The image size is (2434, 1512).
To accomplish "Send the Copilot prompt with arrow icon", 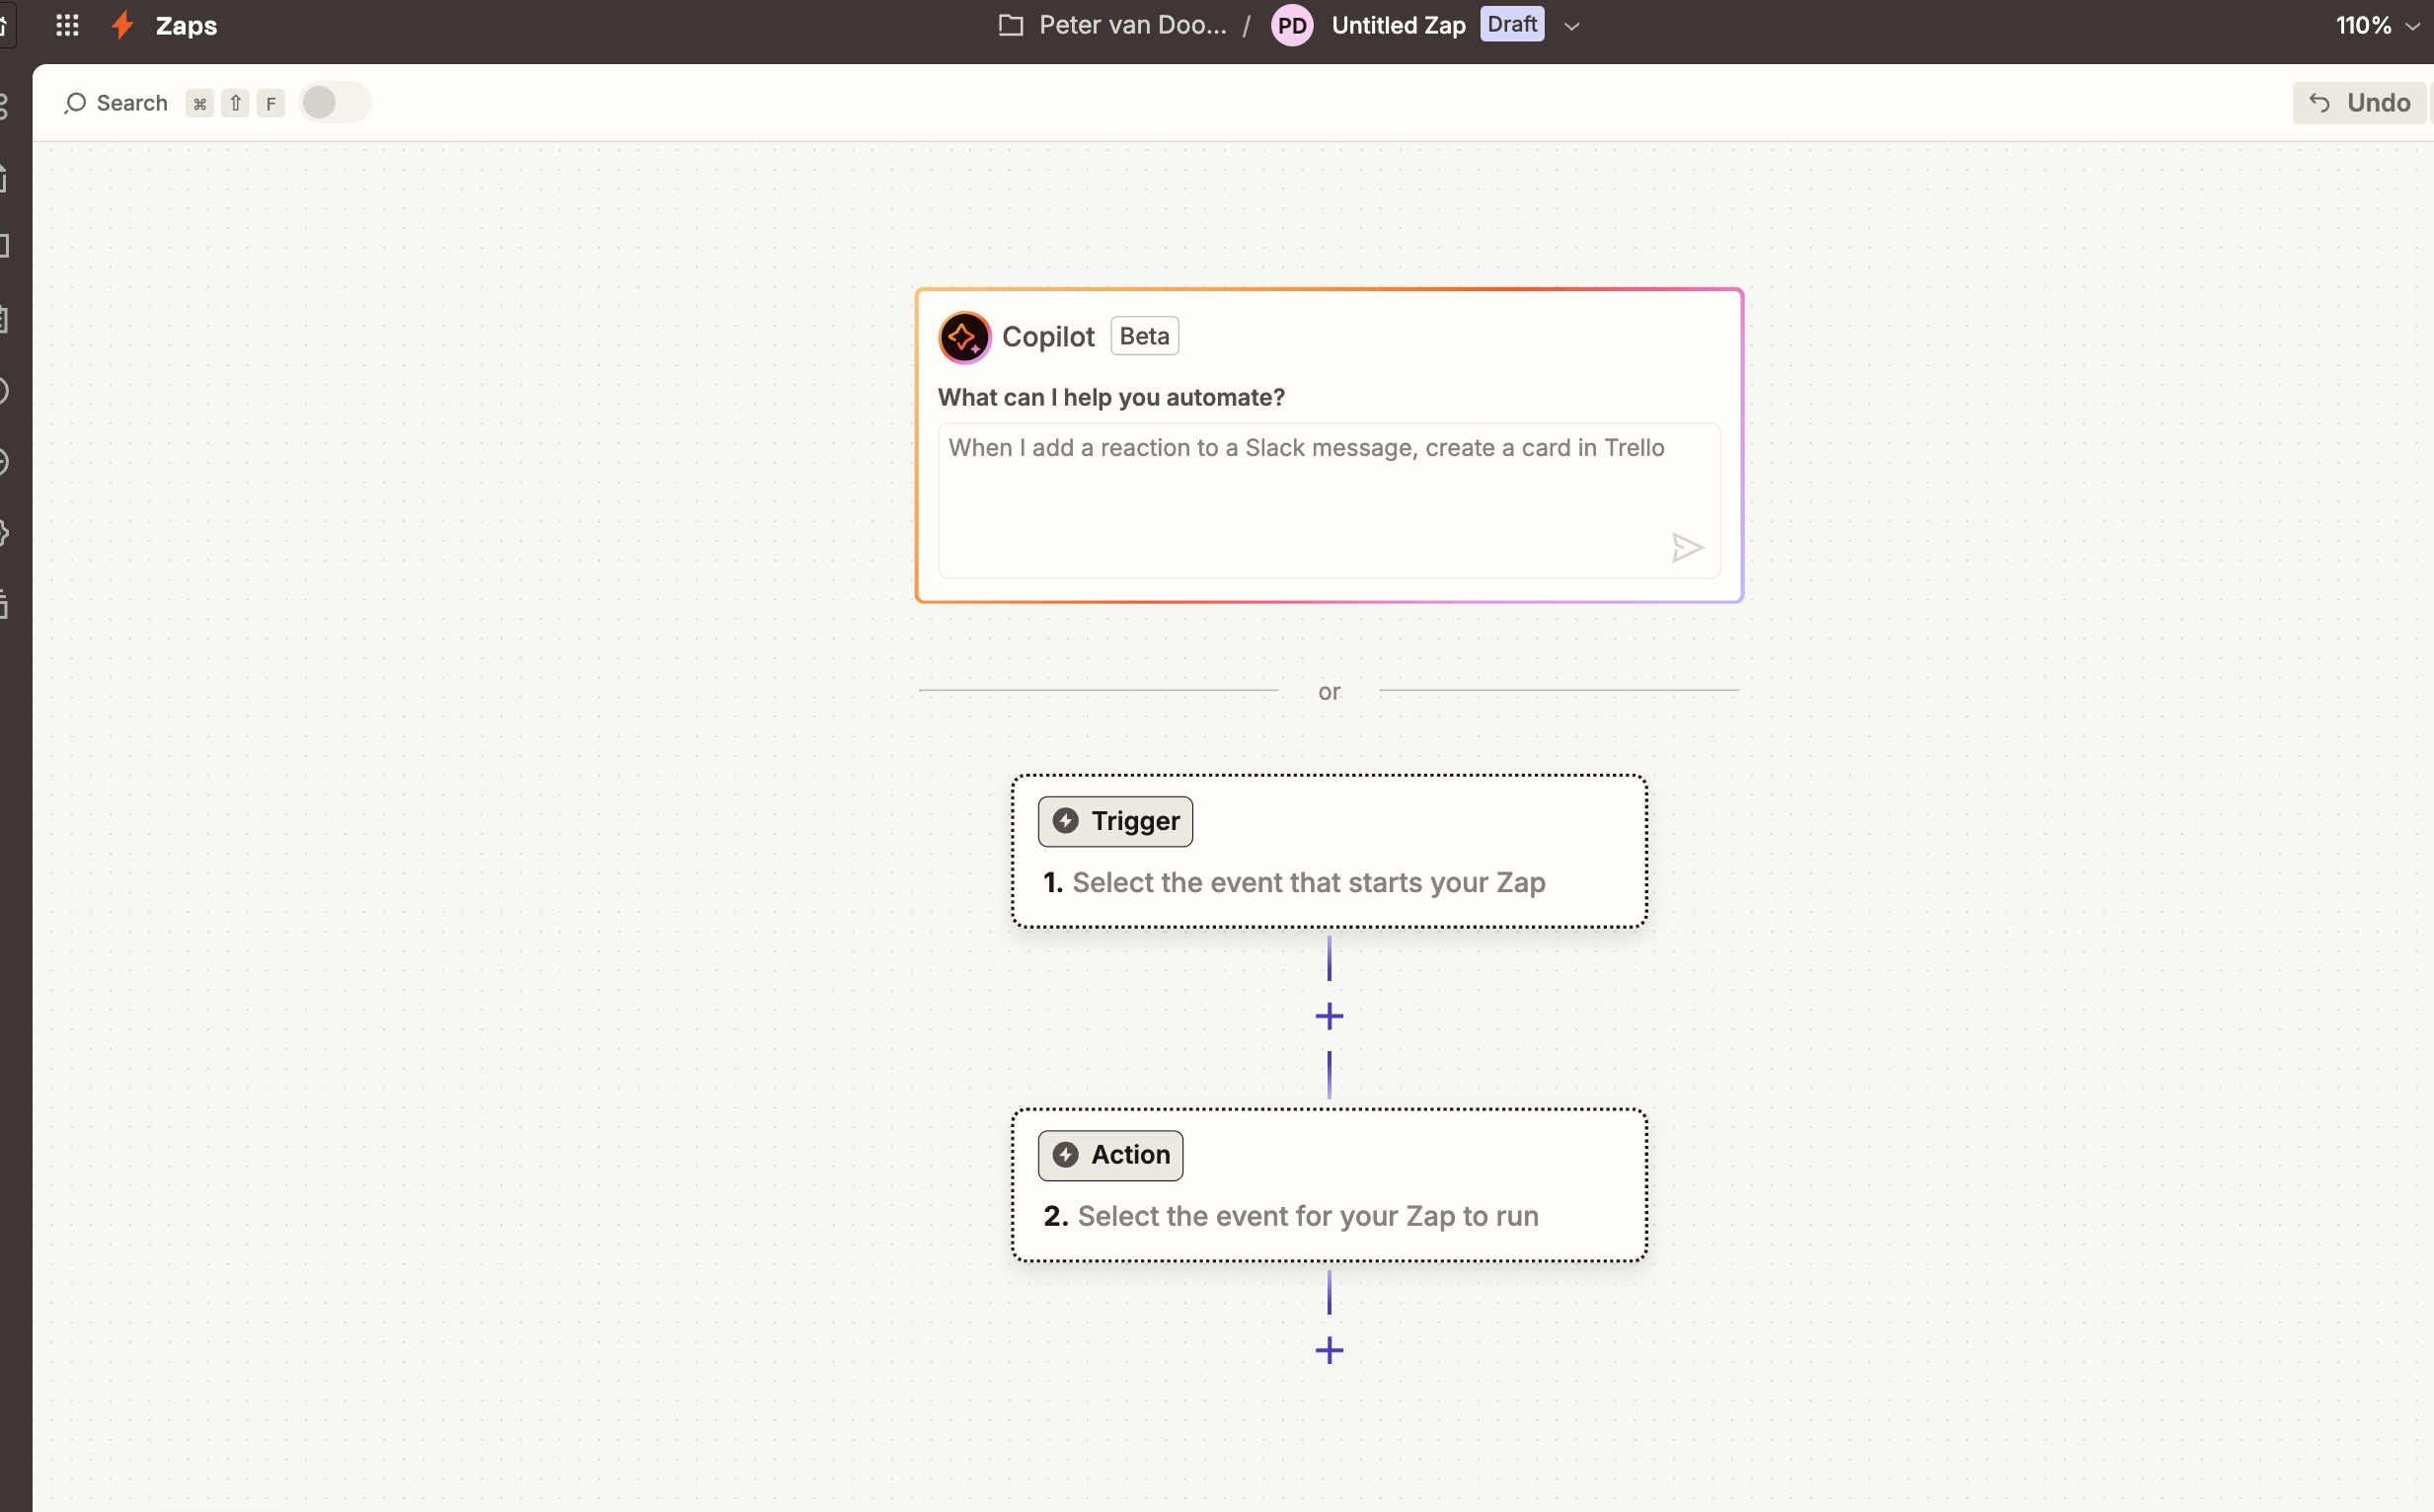I will pos(1686,547).
